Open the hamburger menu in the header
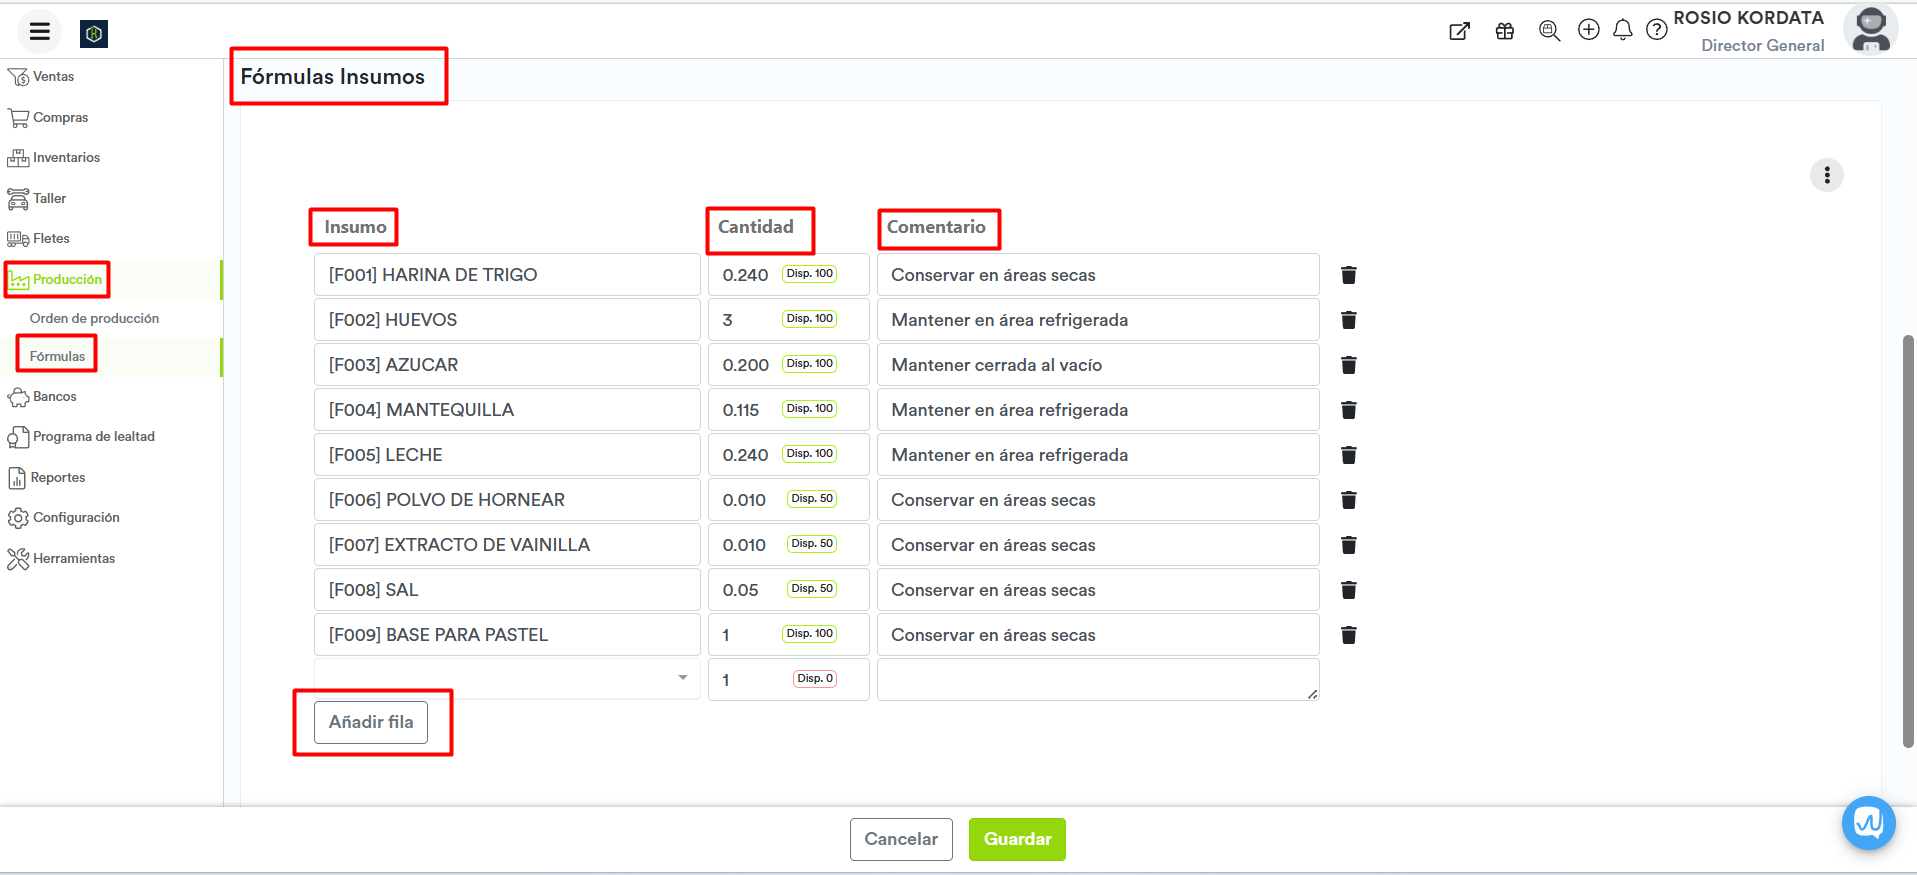Viewport: 1917px width, 875px height. [40, 32]
